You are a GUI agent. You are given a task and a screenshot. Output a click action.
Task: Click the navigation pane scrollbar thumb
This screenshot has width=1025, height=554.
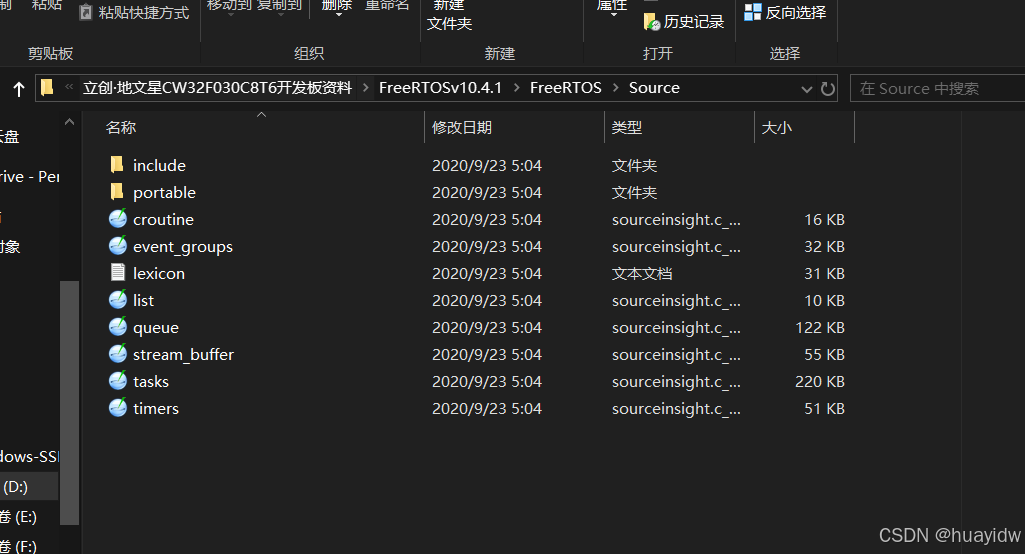(69, 402)
